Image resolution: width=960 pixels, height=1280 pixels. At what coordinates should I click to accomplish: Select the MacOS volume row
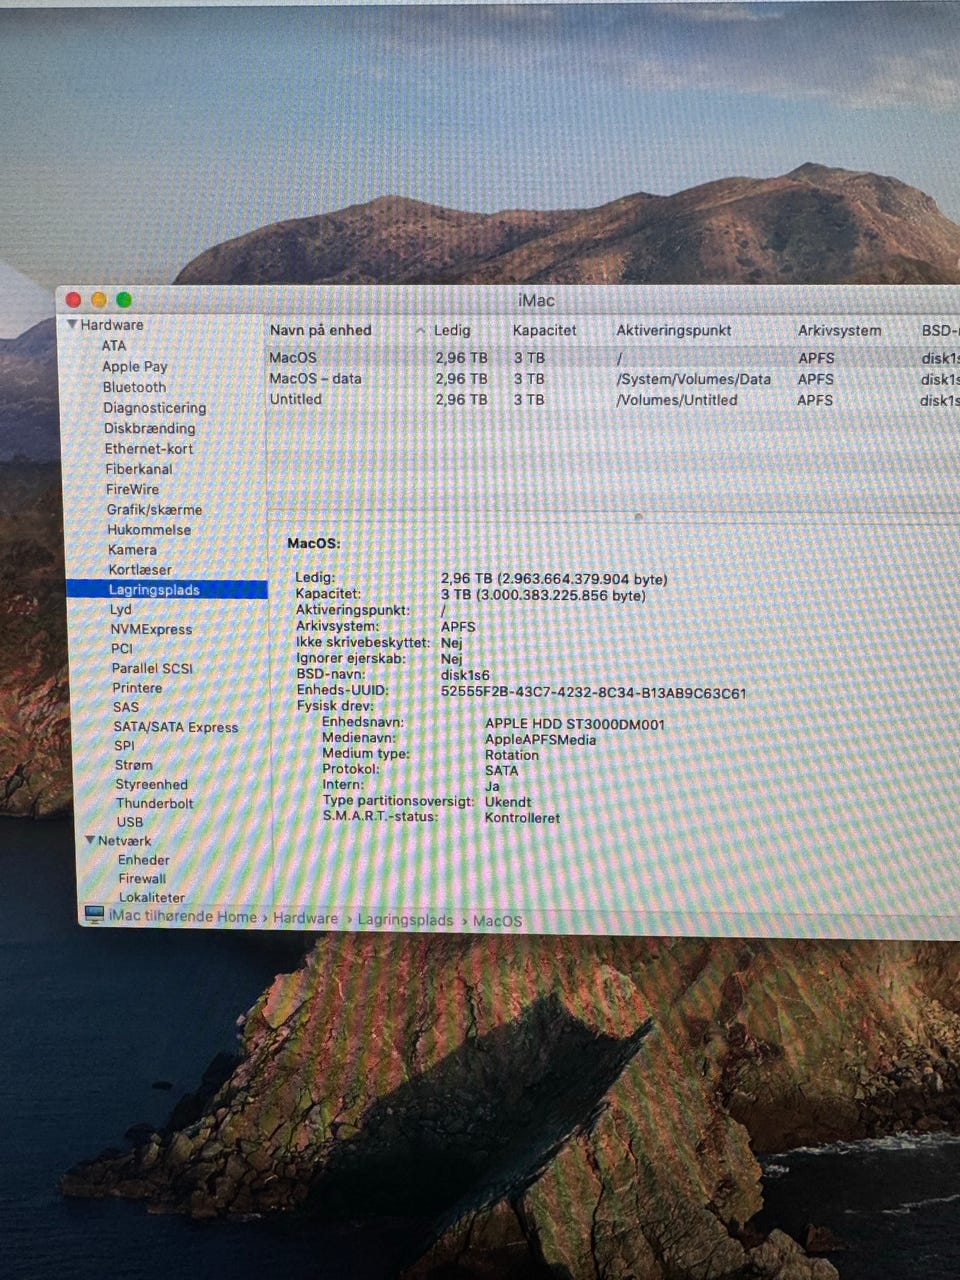point(613,358)
